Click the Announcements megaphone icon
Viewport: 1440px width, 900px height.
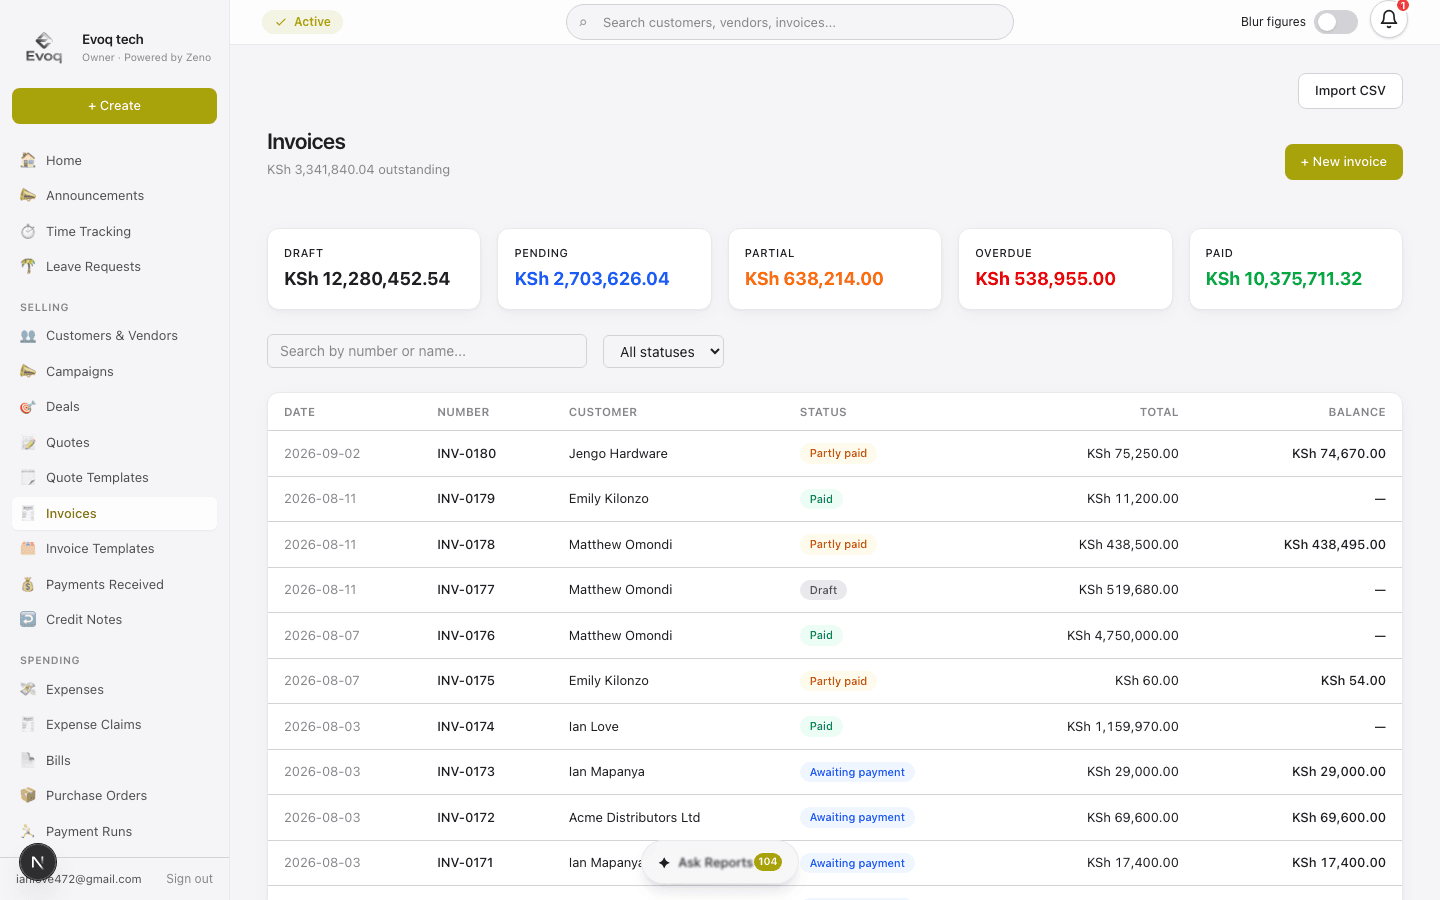coord(28,196)
